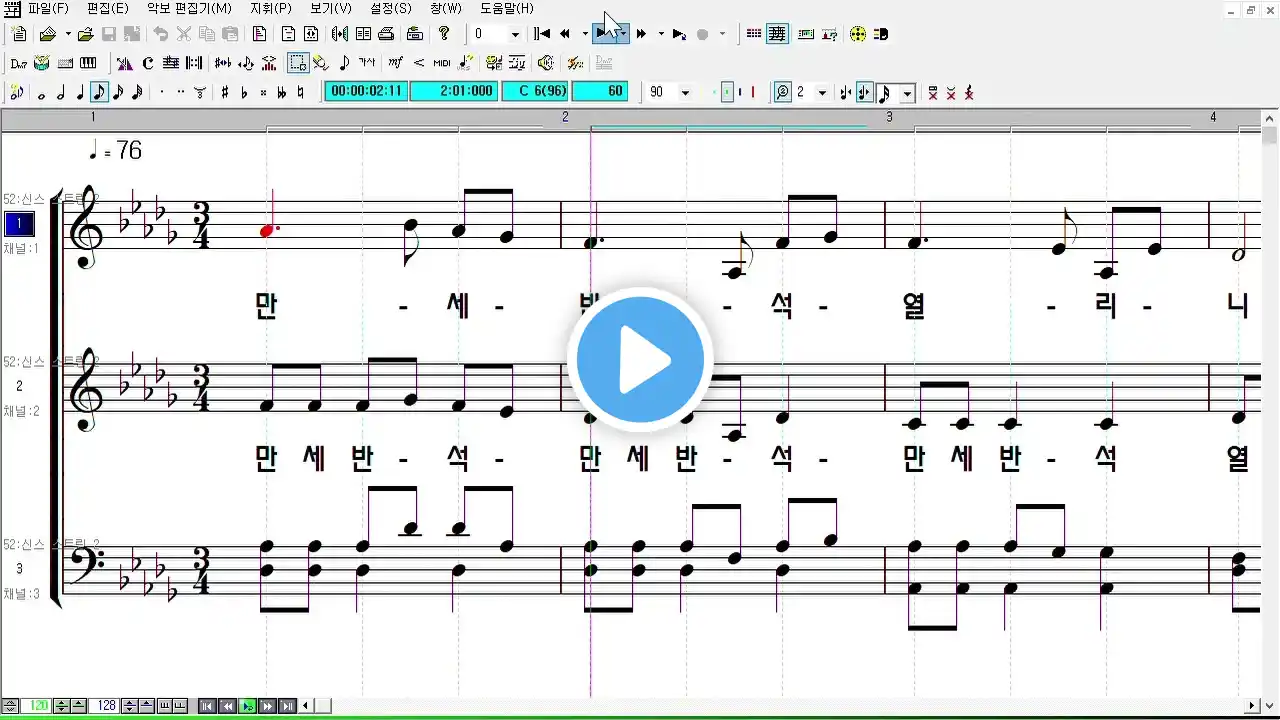Screen dimensions: 1280x720
Task: Open the piano keyboard icon
Action: click(x=88, y=63)
